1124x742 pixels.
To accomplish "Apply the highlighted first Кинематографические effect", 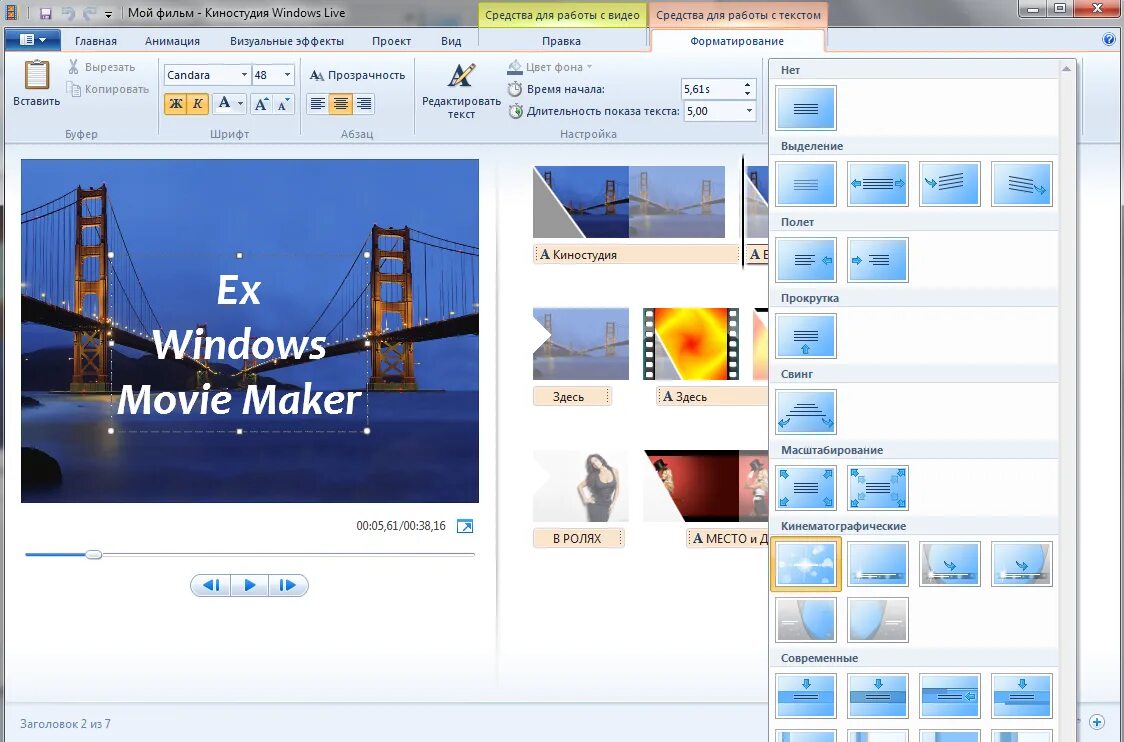I will (x=806, y=563).
